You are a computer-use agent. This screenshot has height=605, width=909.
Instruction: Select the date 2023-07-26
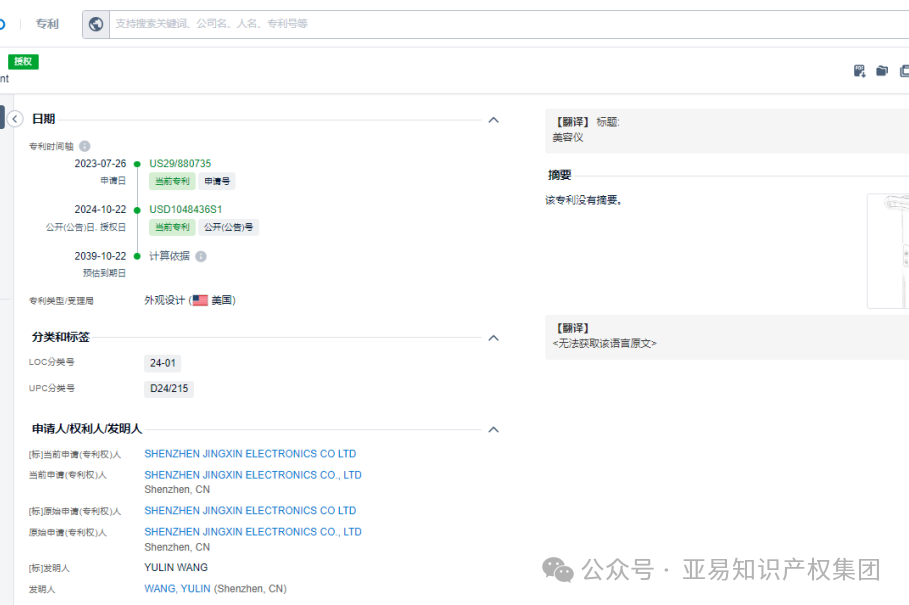[x=100, y=163]
